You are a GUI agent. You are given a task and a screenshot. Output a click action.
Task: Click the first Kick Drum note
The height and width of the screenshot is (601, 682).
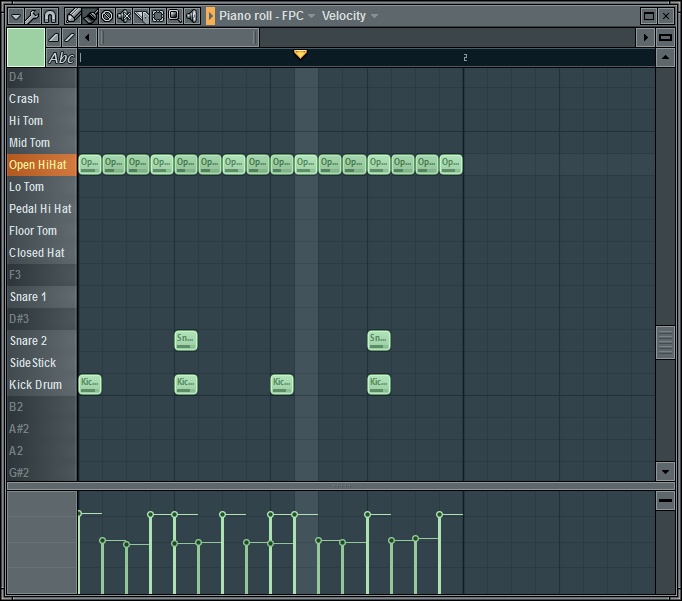point(90,385)
